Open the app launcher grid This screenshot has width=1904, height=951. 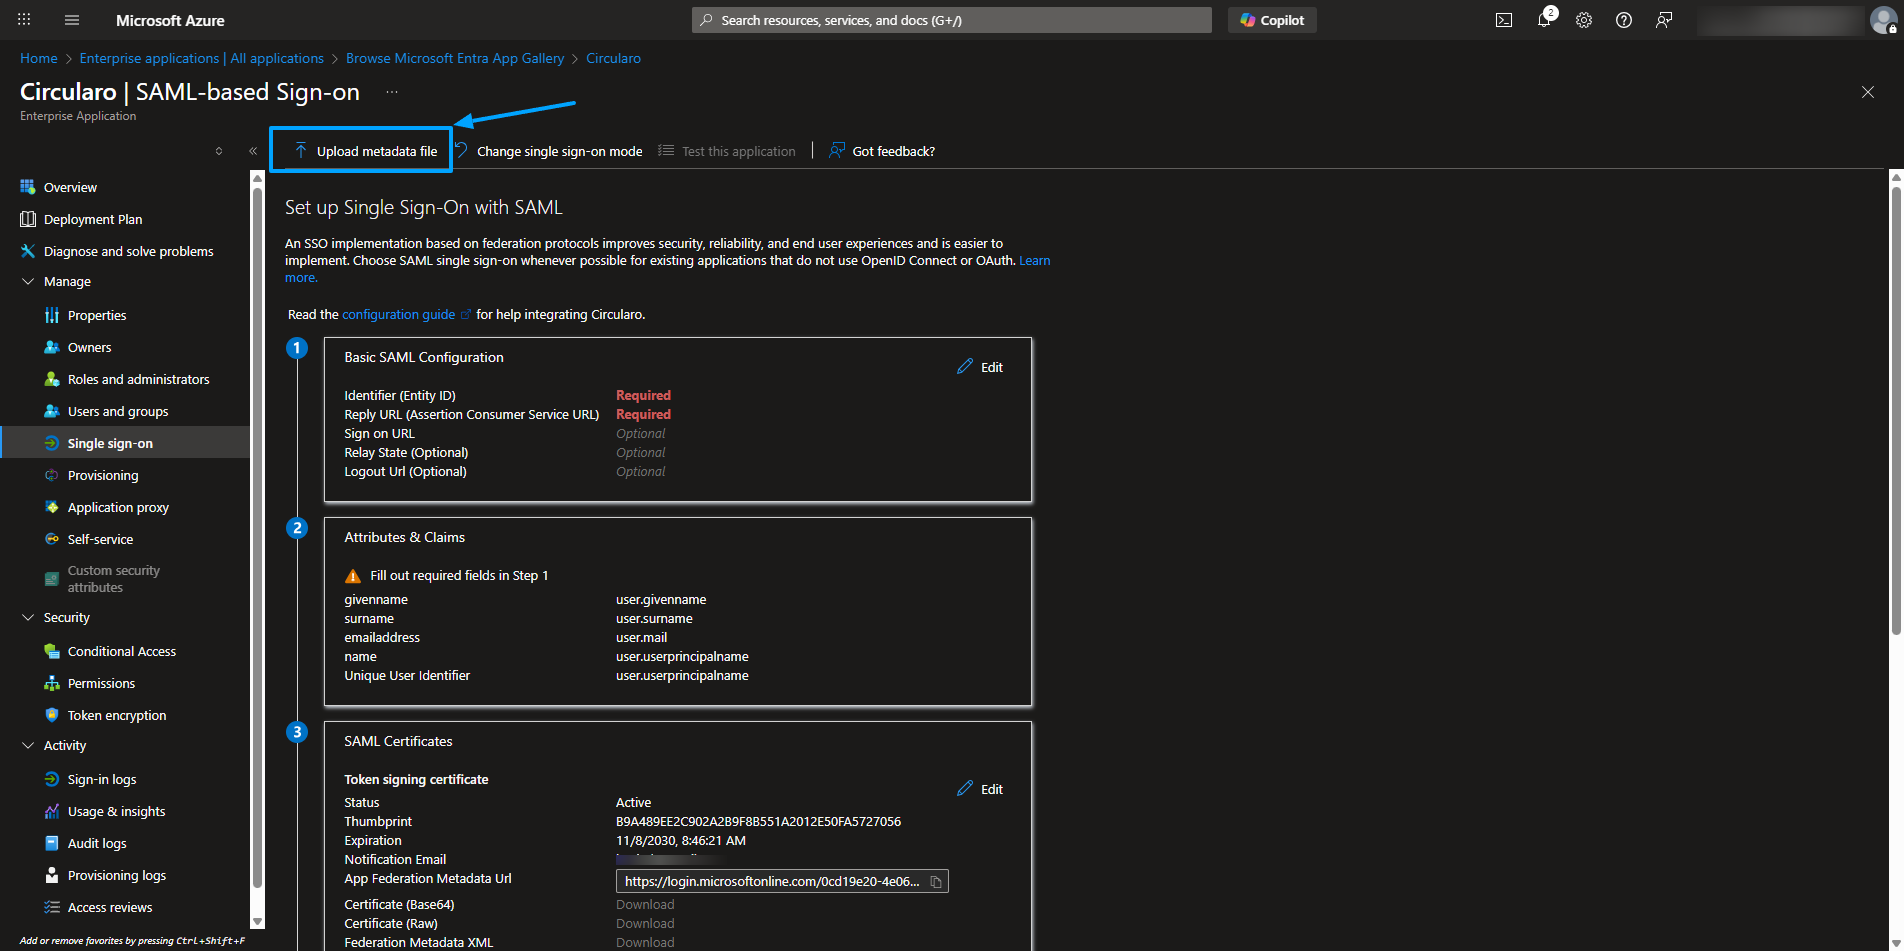point(23,20)
